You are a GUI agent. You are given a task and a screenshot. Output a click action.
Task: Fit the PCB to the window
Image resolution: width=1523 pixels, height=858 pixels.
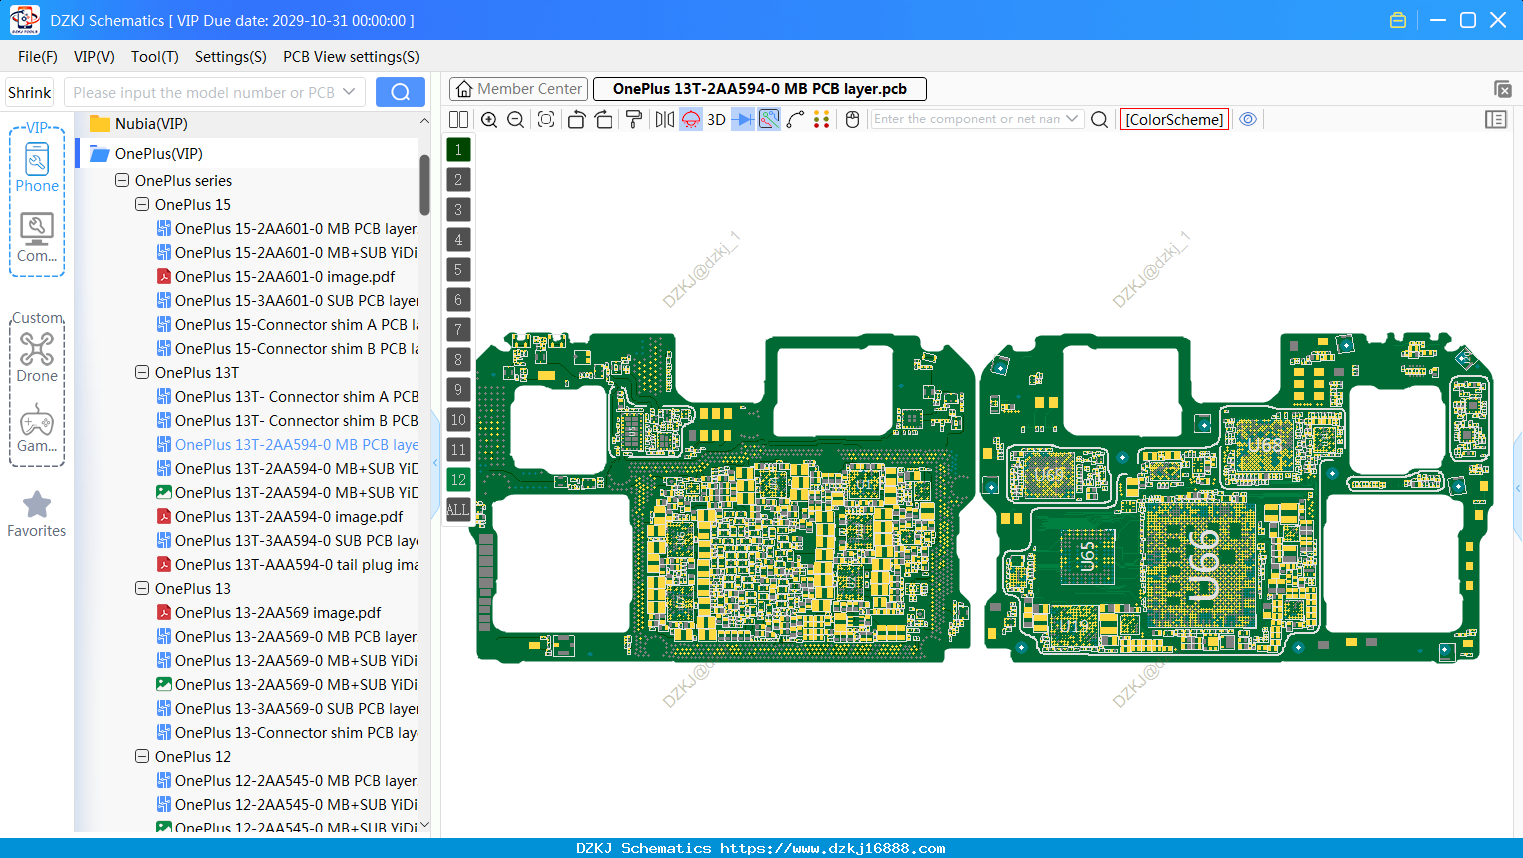point(546,120)
